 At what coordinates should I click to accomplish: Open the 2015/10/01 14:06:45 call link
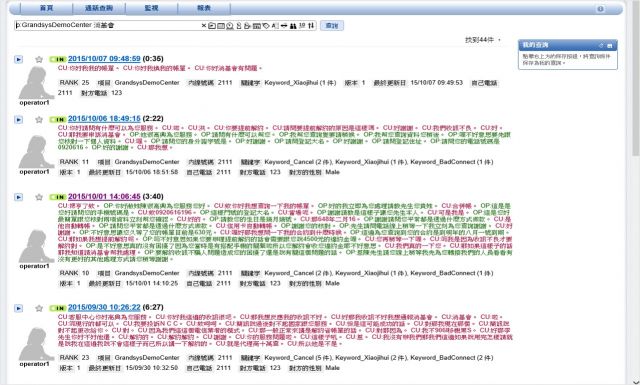(x=104, y=196)
